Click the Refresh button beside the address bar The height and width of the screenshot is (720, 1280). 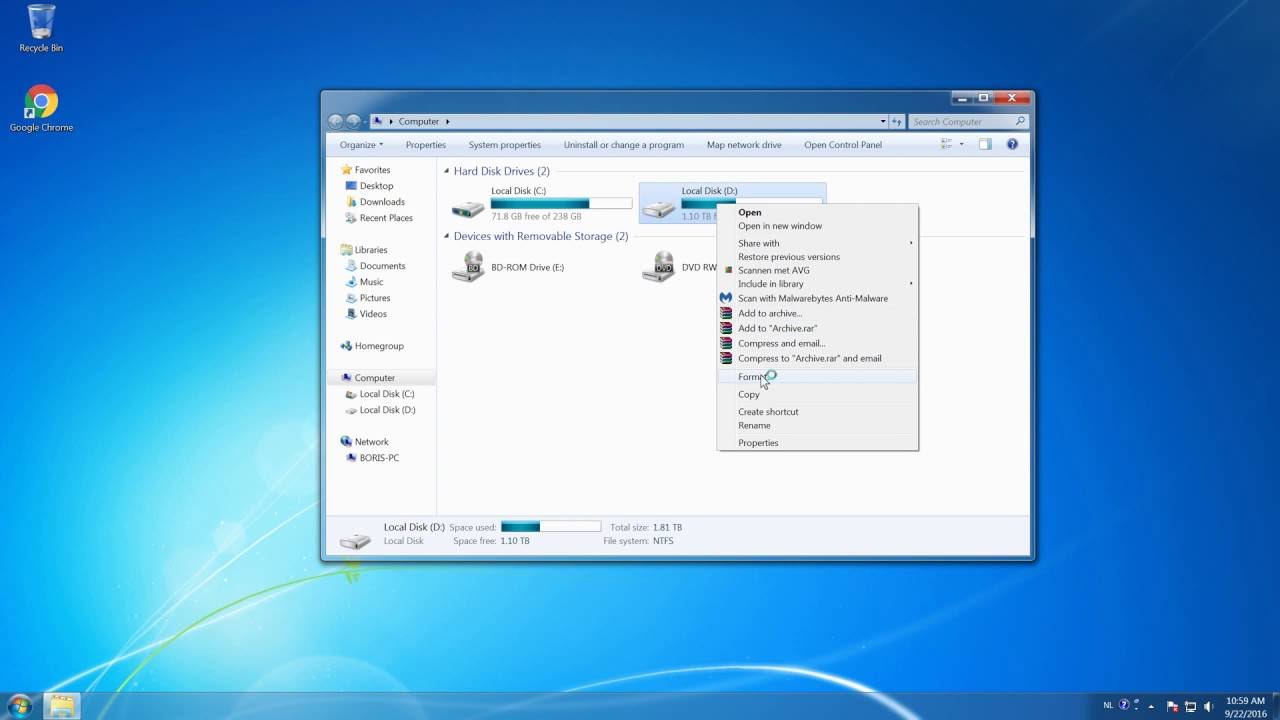(897, 121)
